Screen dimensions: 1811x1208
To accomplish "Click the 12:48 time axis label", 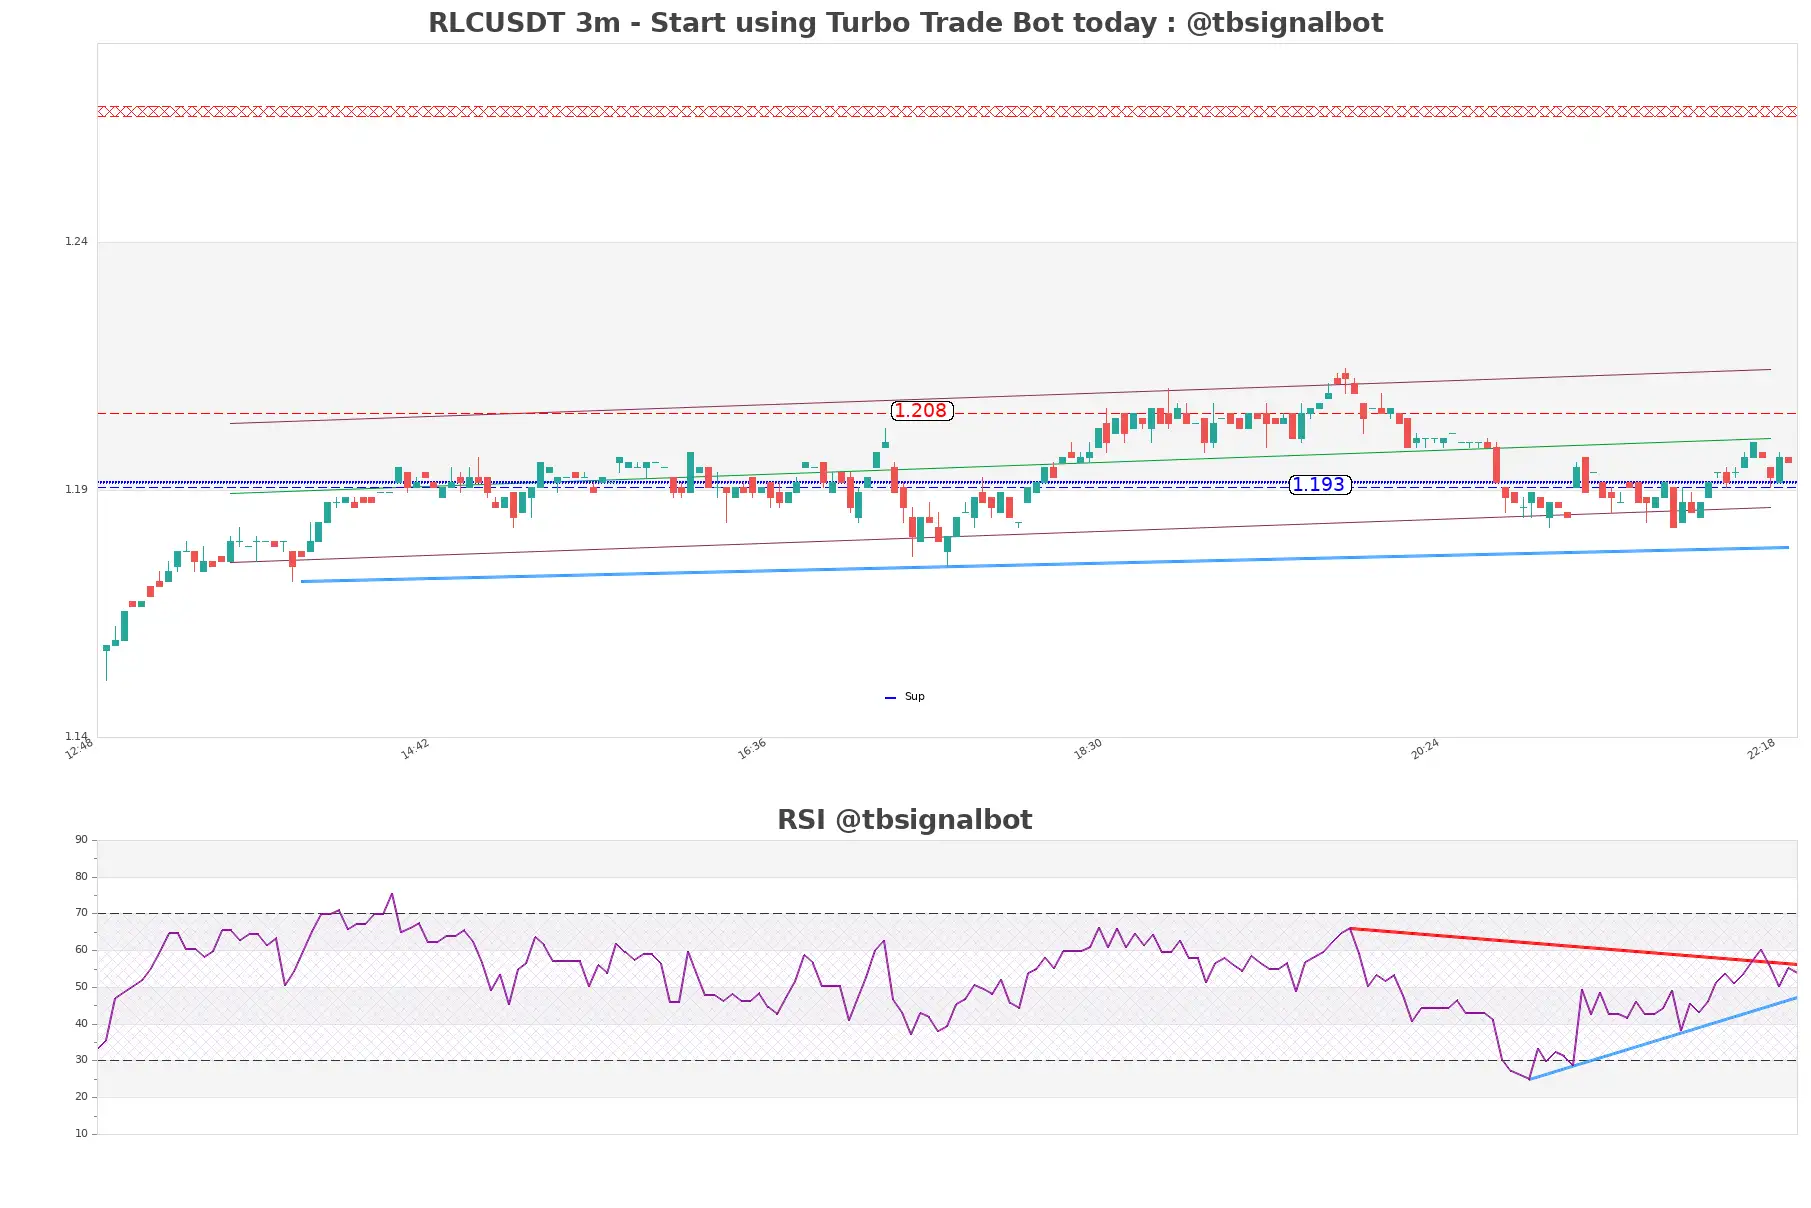I will 79,749.
